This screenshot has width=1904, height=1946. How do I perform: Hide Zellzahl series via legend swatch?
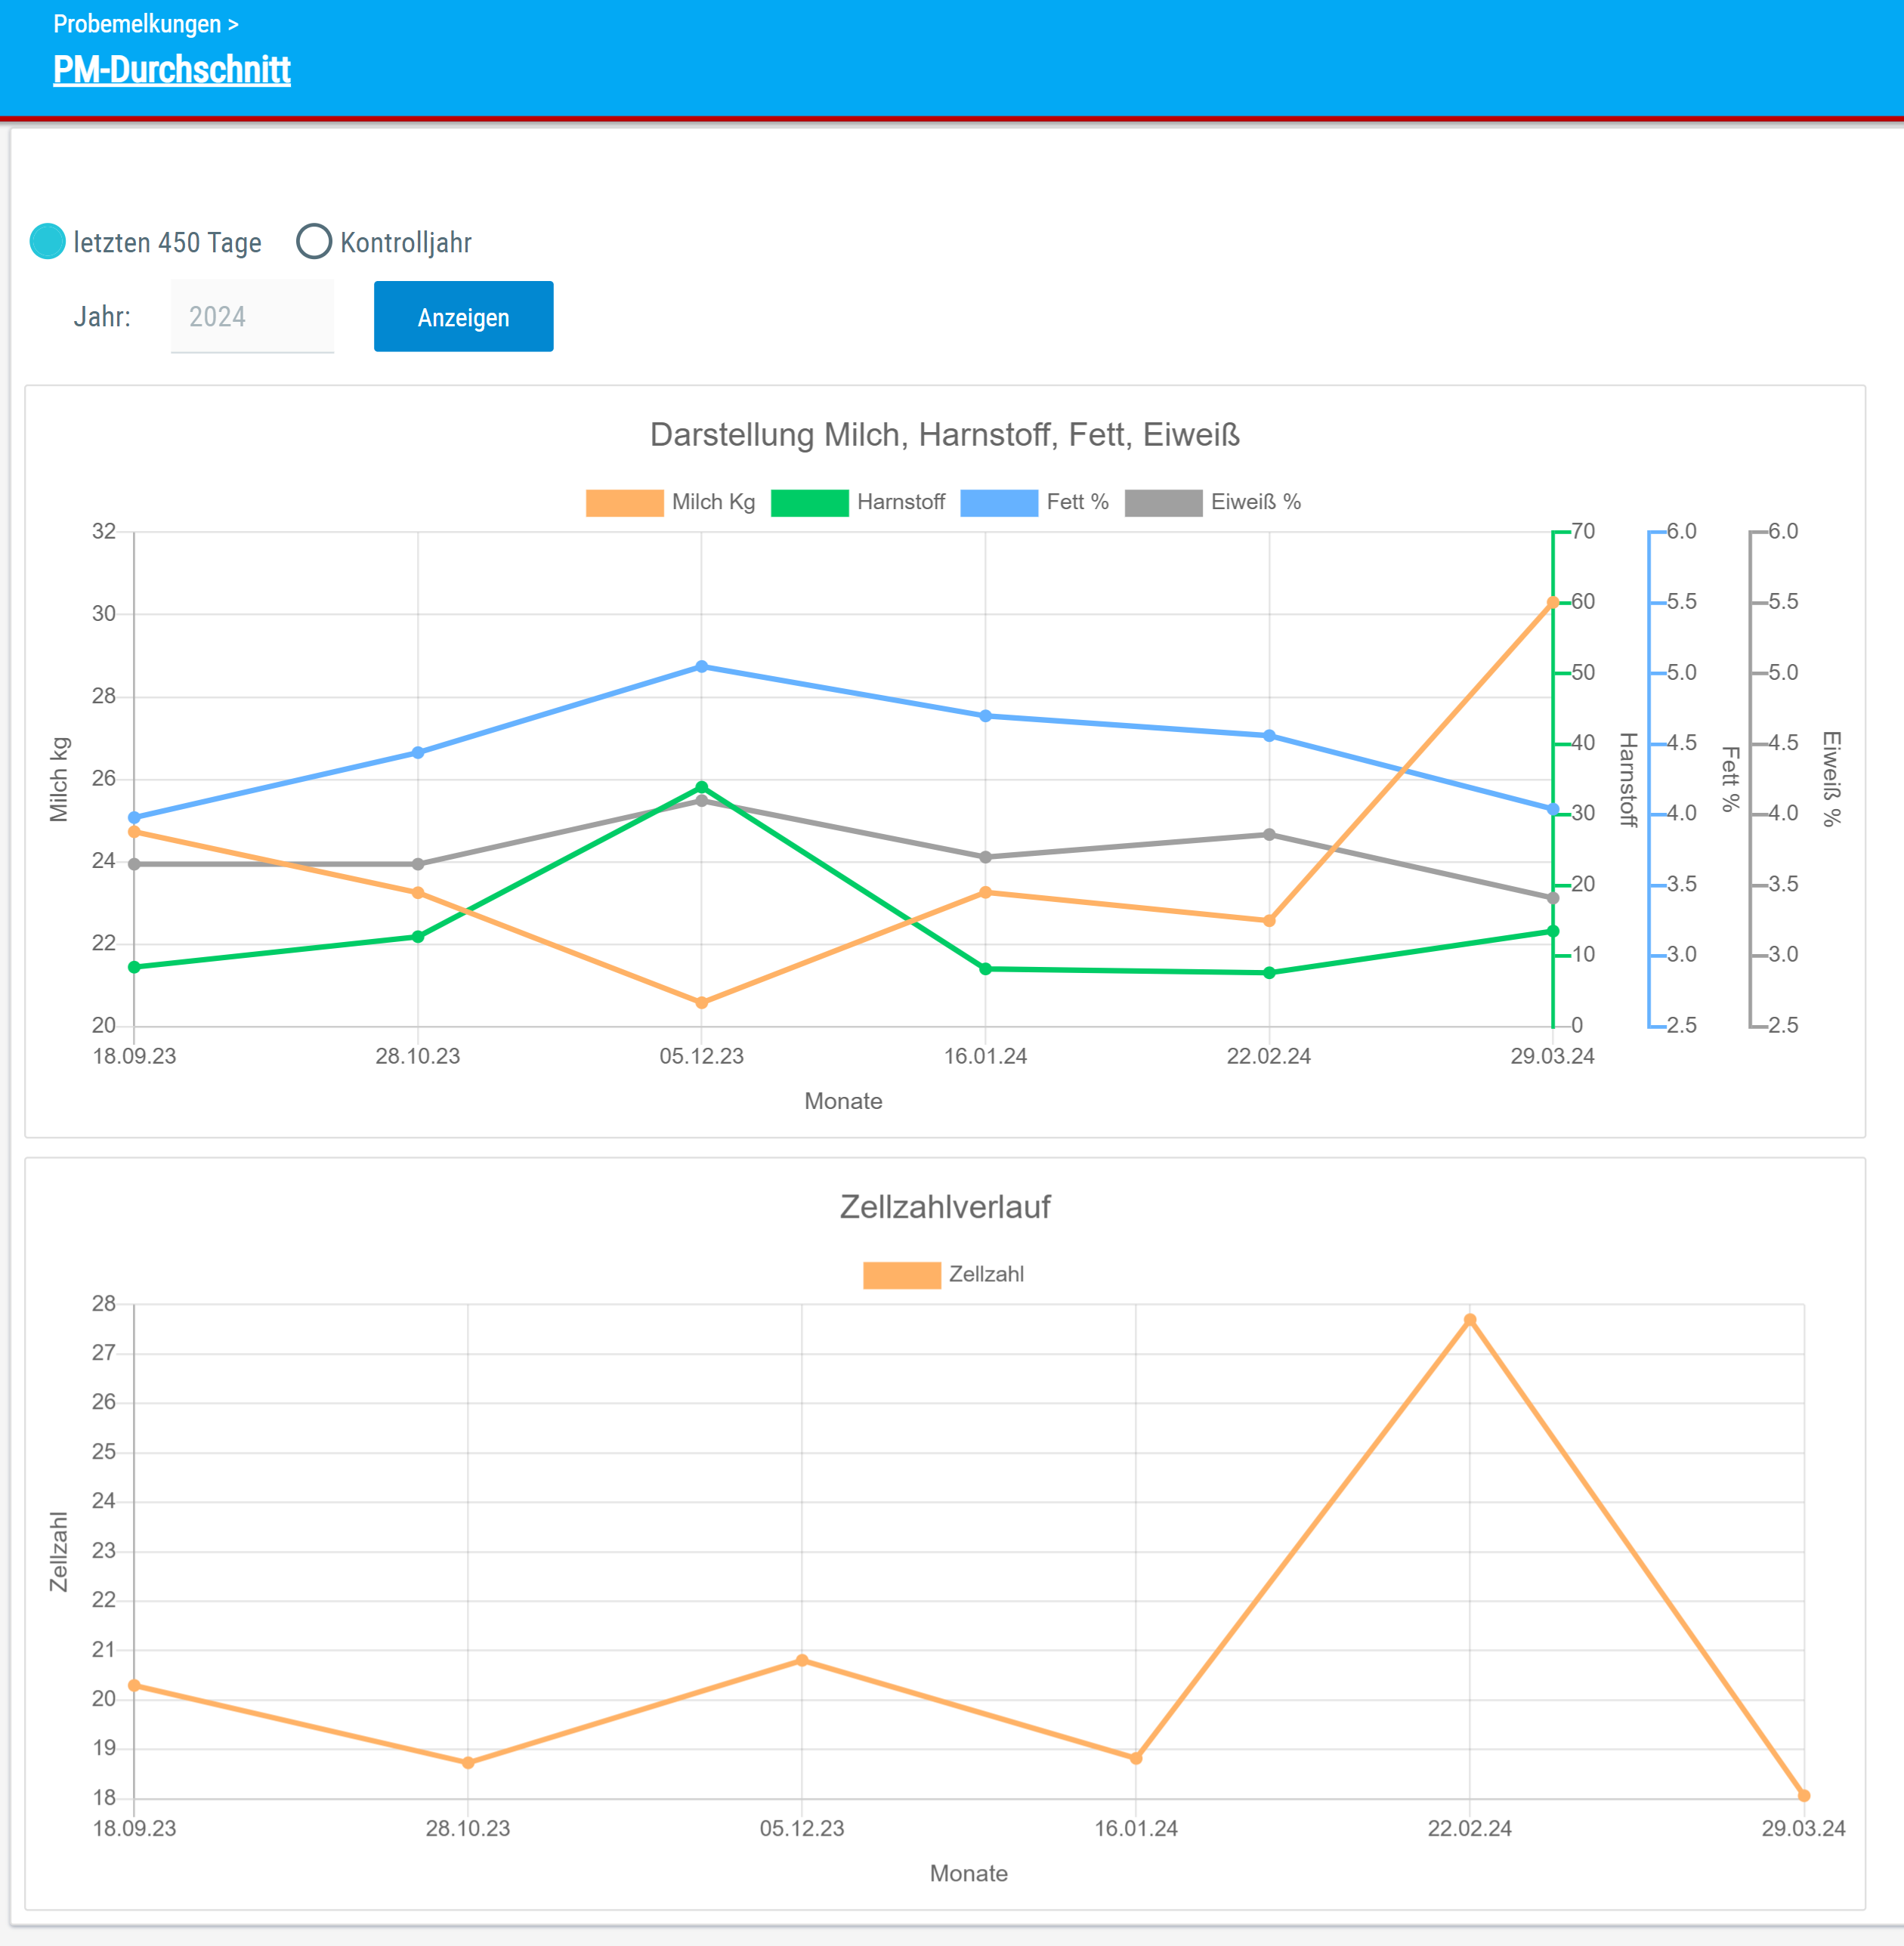pyautogui.click(x=901, y=1275)
